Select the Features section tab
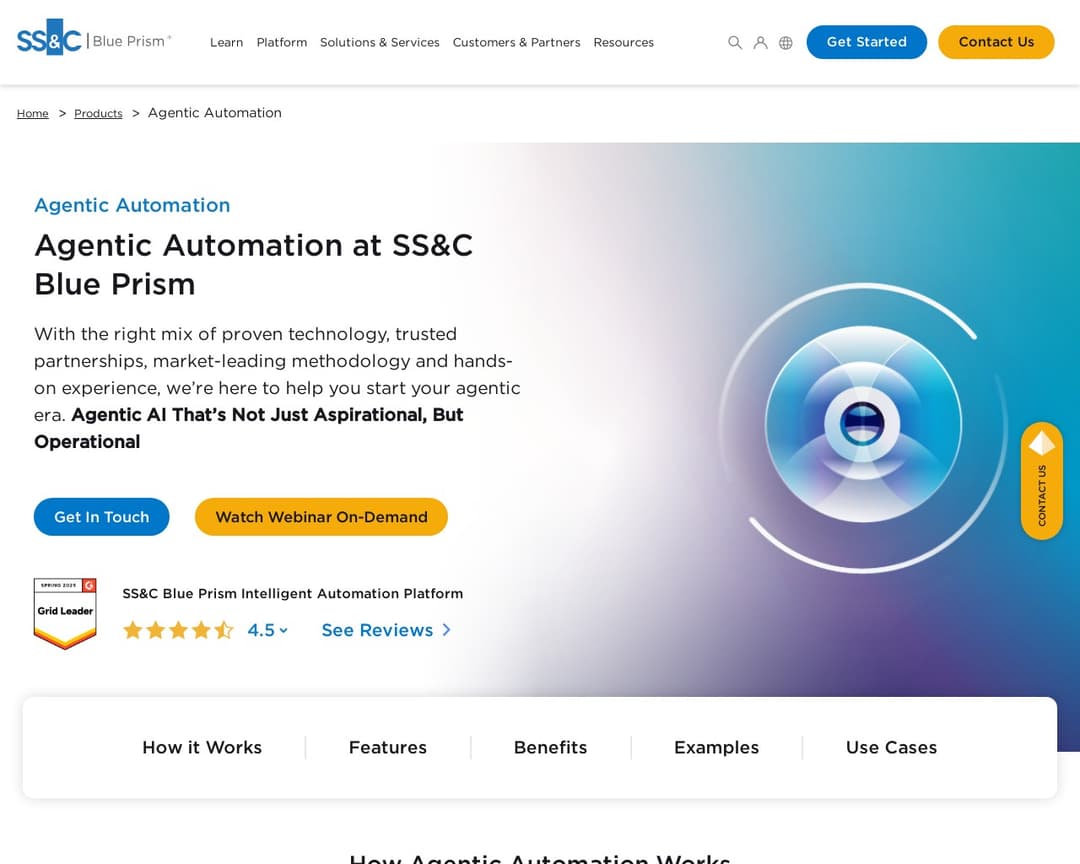 click(388, 747)
